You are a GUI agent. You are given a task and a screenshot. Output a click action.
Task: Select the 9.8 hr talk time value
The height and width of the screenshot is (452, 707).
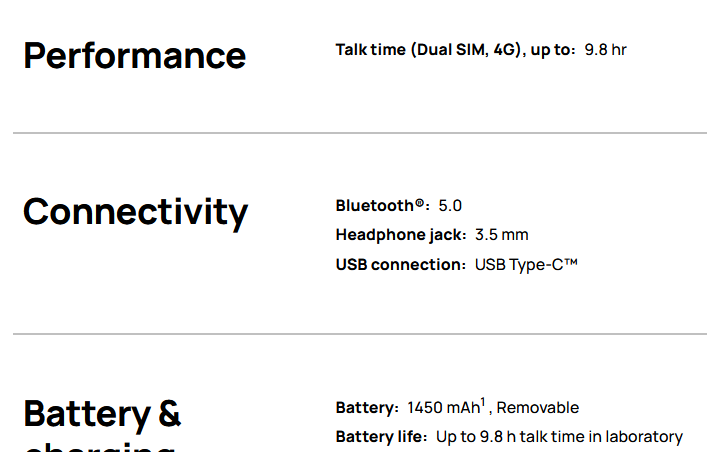coord(605,49)
